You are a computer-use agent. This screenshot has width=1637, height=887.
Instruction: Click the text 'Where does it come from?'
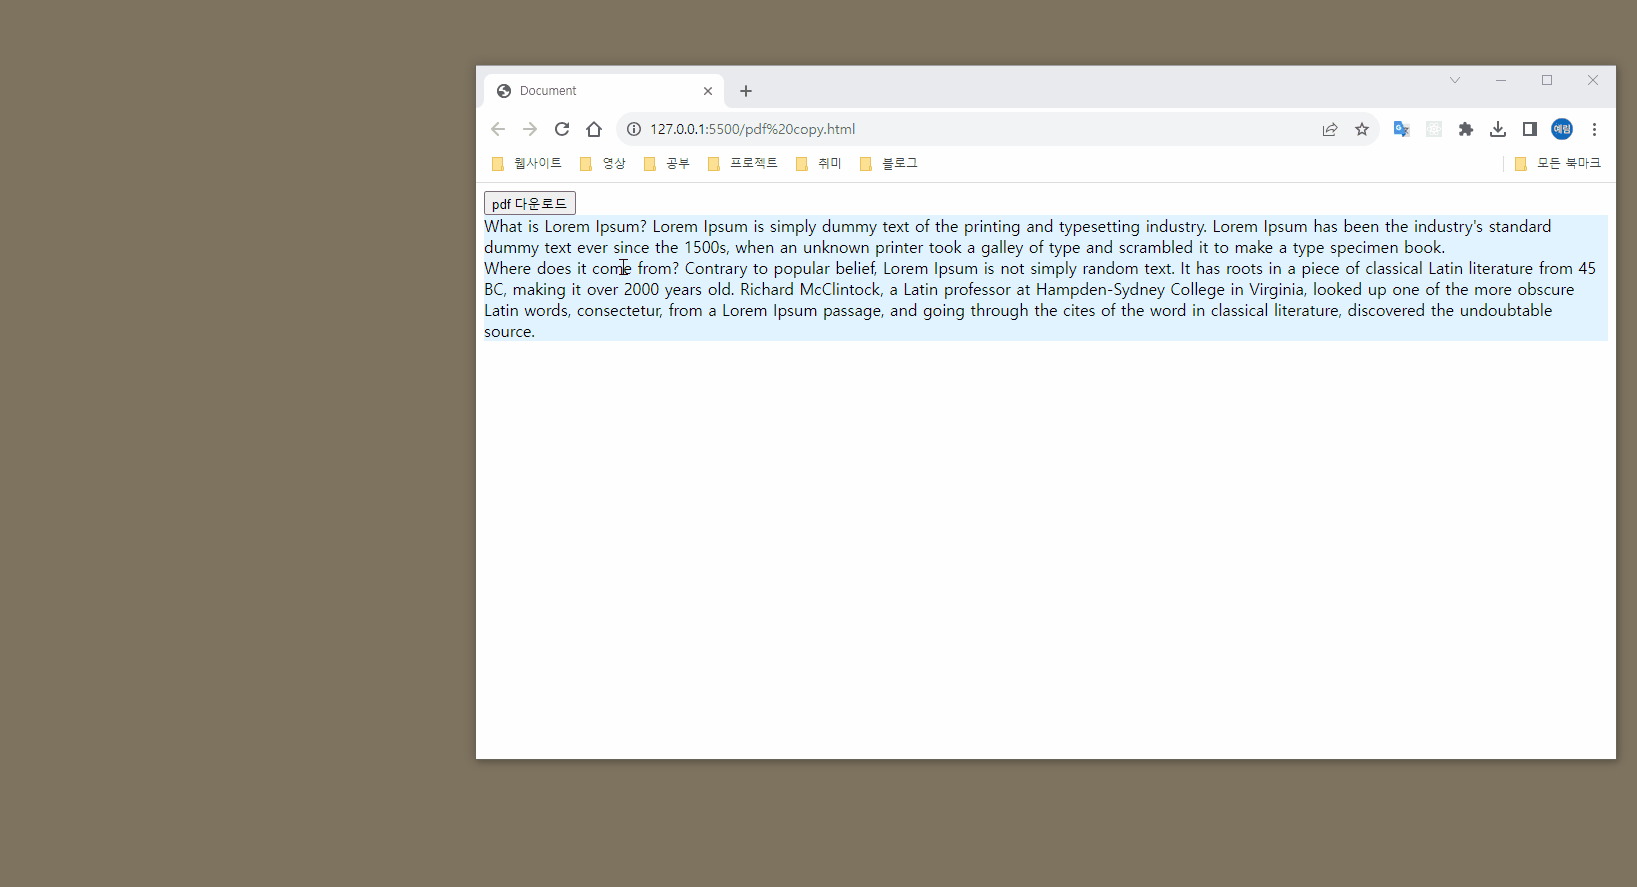[581, 269]
